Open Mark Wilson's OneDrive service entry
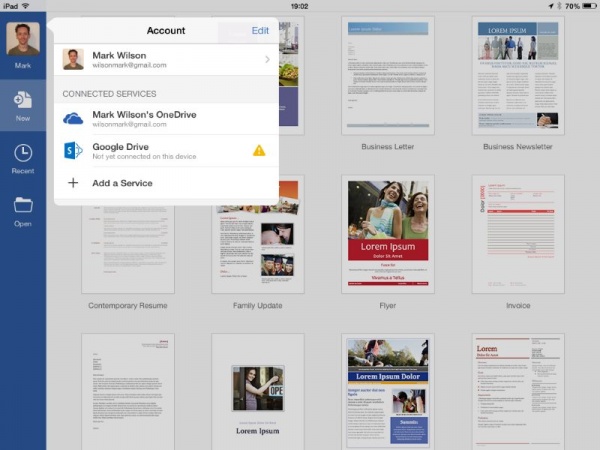Screen dimensions: 600x450 tap(165, 119)
